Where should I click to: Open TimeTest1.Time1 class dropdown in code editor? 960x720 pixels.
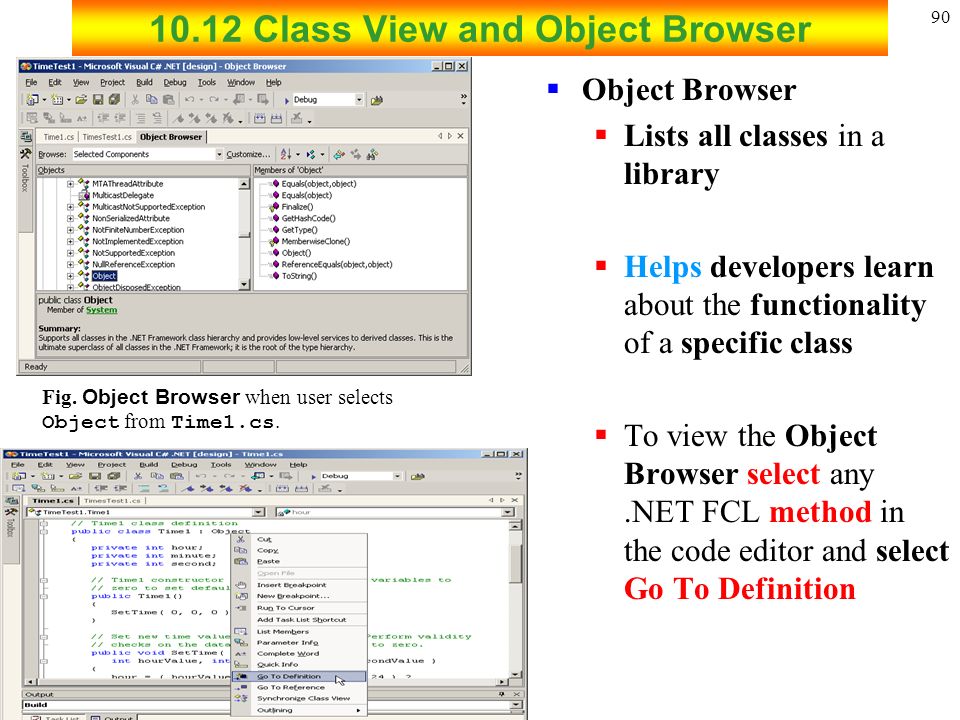pyautogui.click(x=258, y=512)
